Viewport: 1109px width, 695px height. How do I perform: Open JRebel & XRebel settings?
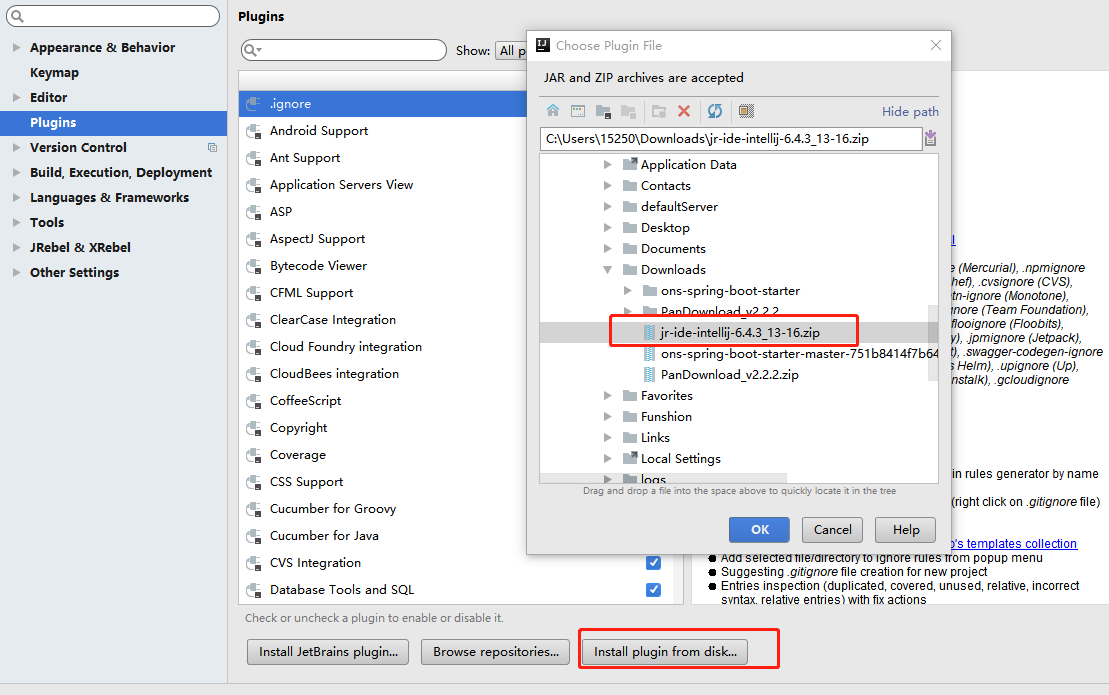click(x=80, y=247)
